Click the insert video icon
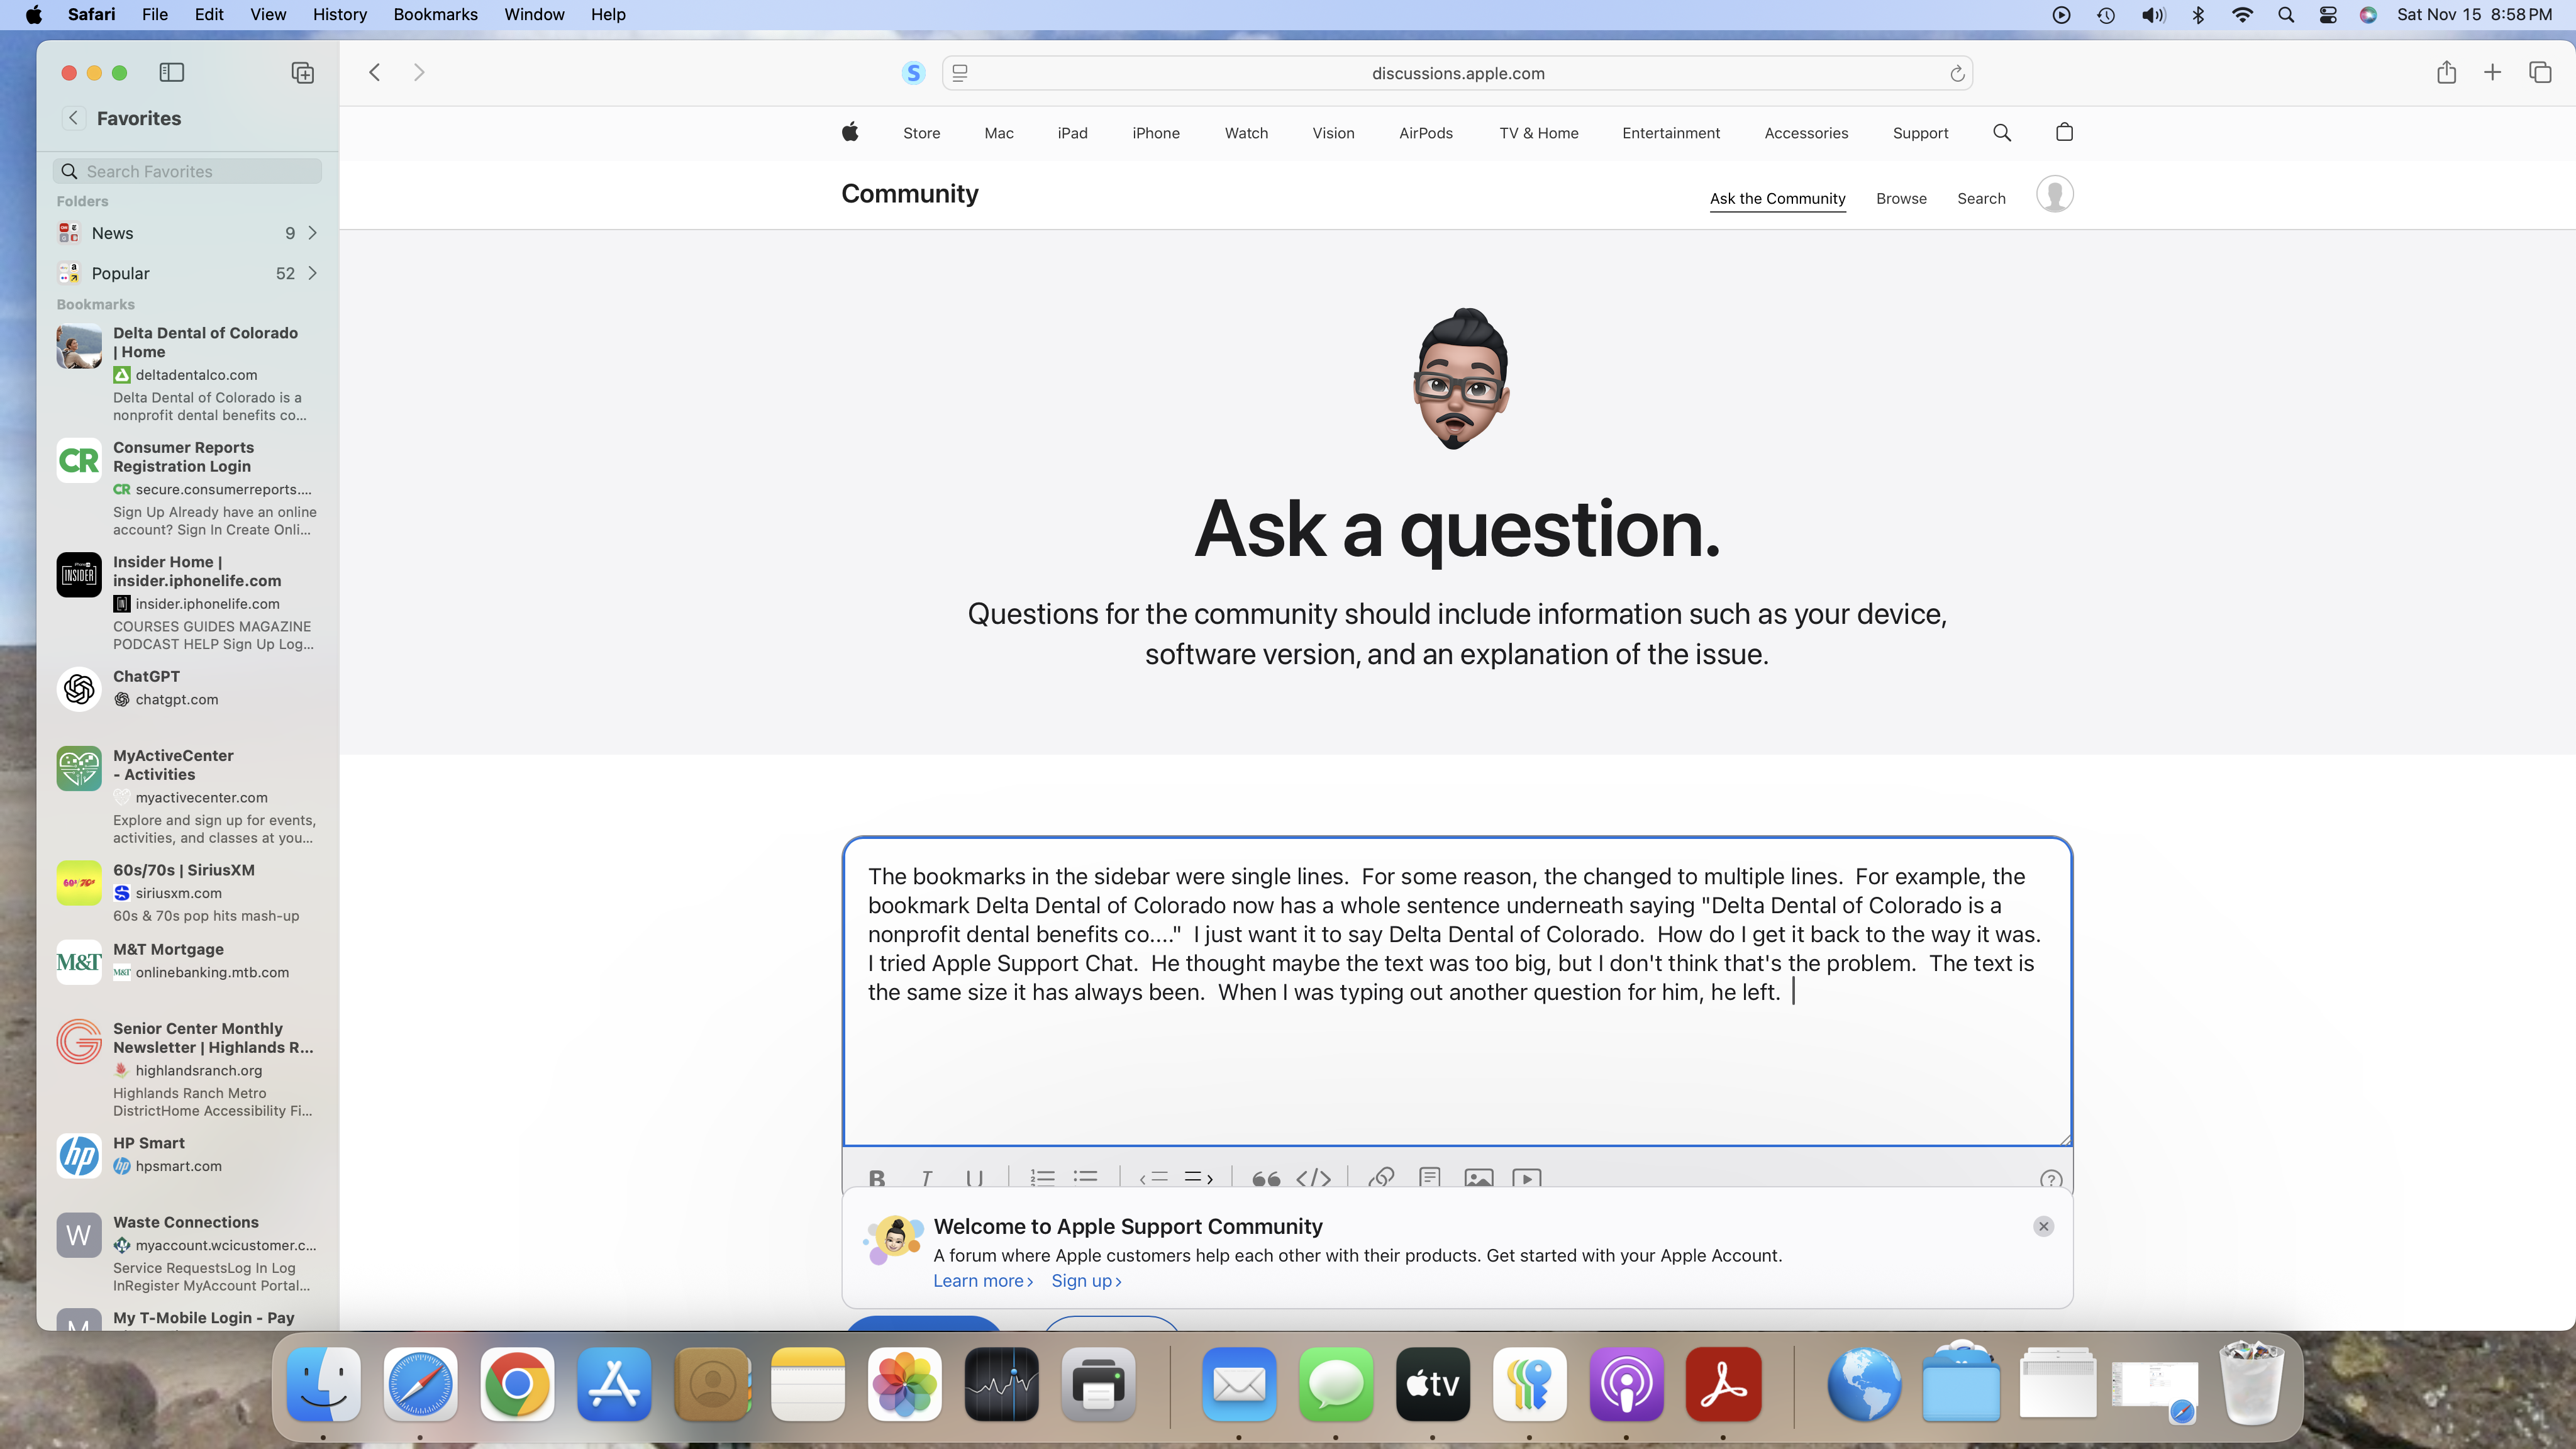 pyautogui.click(x=1526, y=1178)
